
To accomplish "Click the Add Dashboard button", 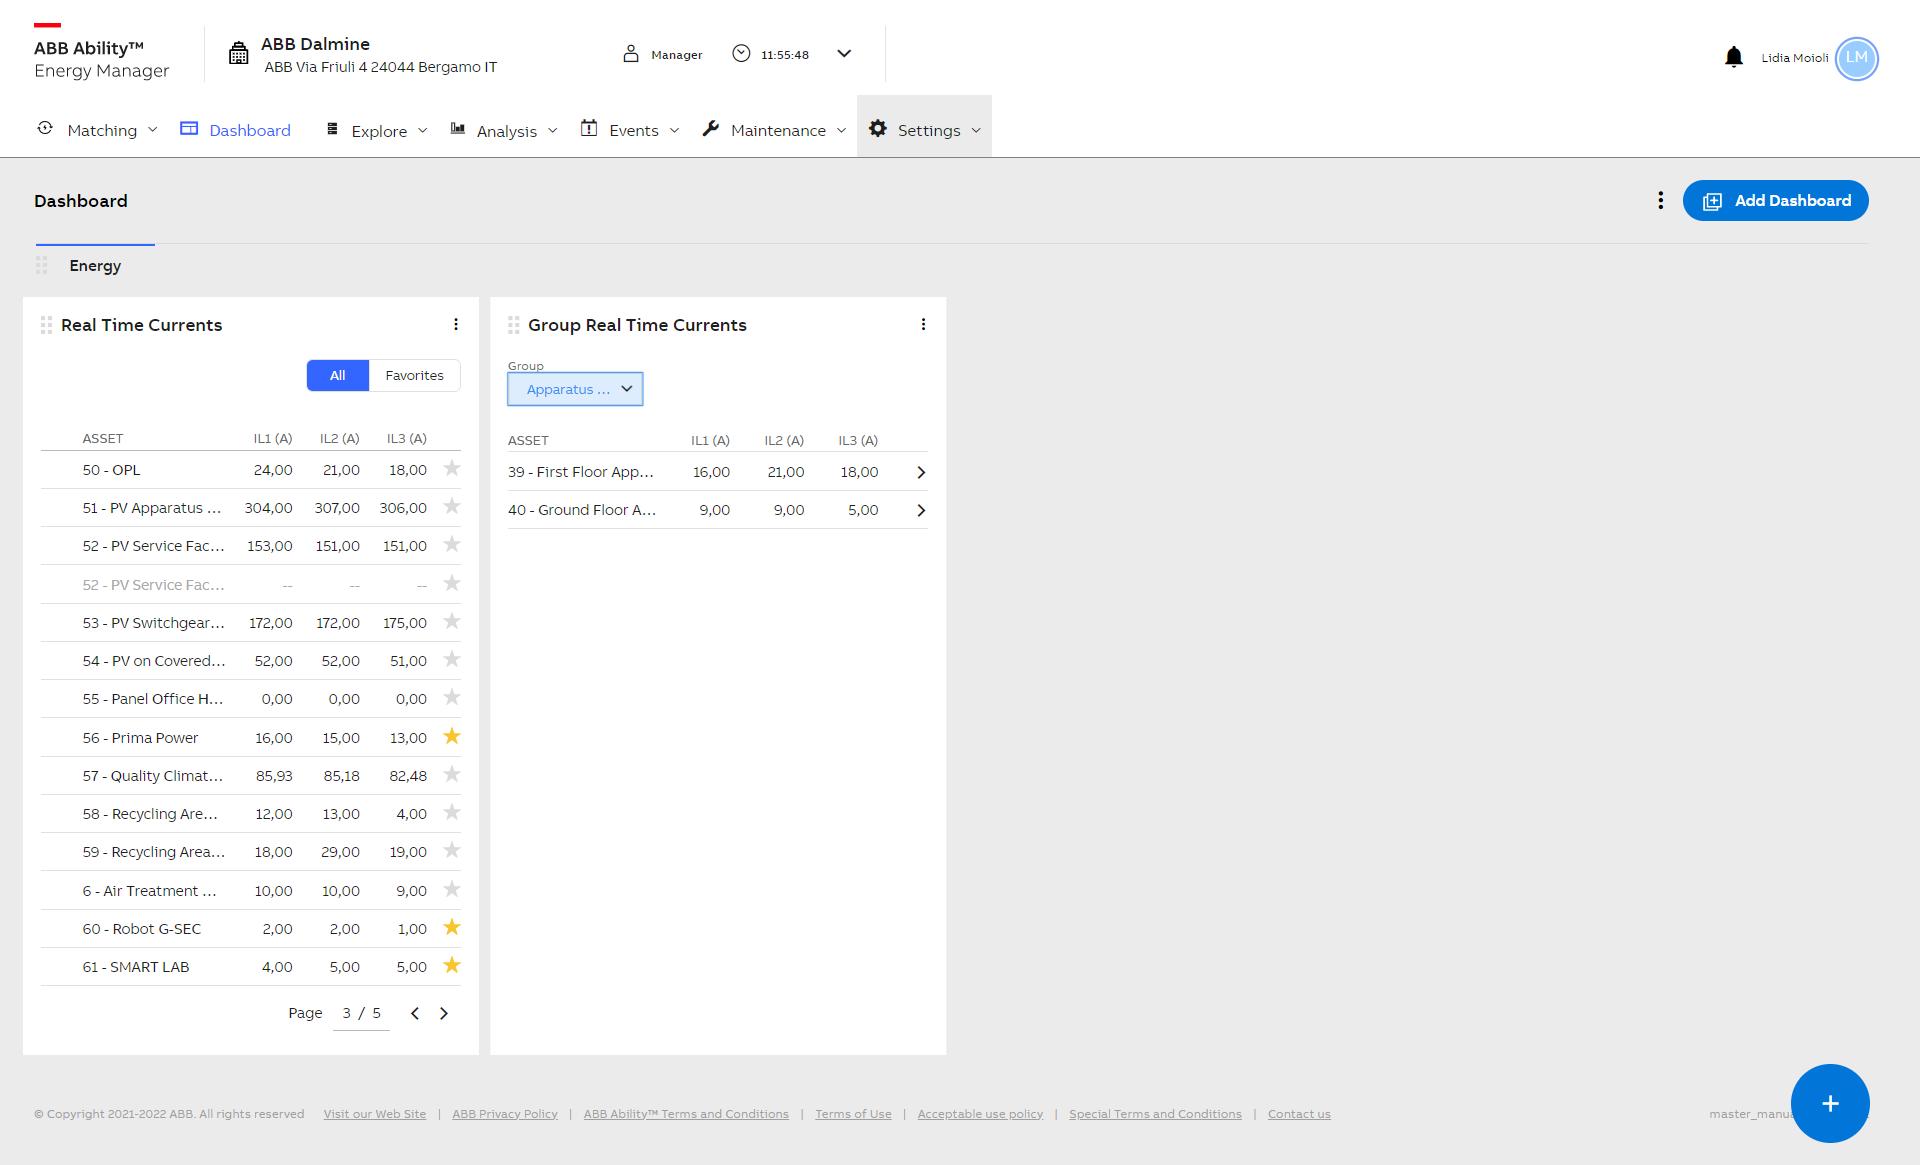I will click(x=1775, y=201).
